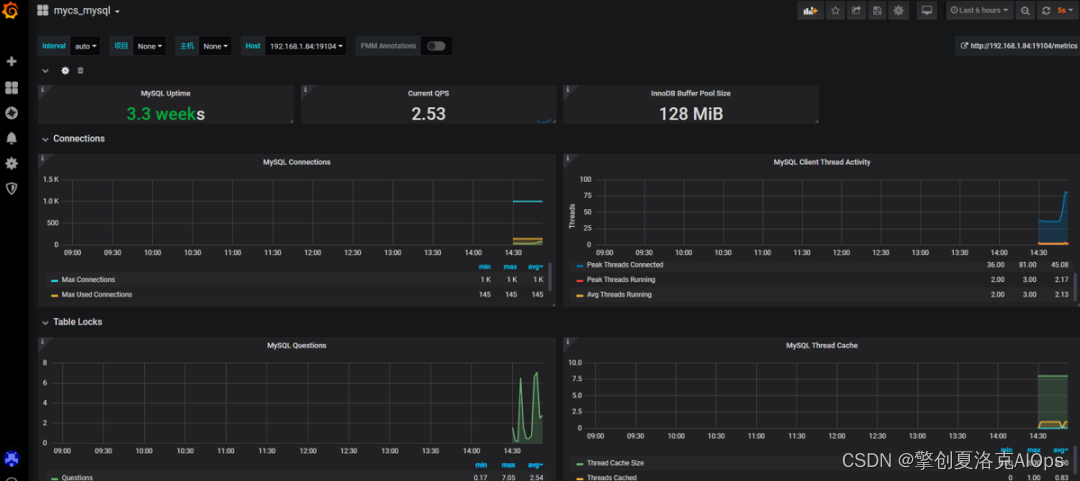Viewport: 1080px width, 481px height.
Task: Open the Current QPS panel title menu
Action: tap(428, 93)
